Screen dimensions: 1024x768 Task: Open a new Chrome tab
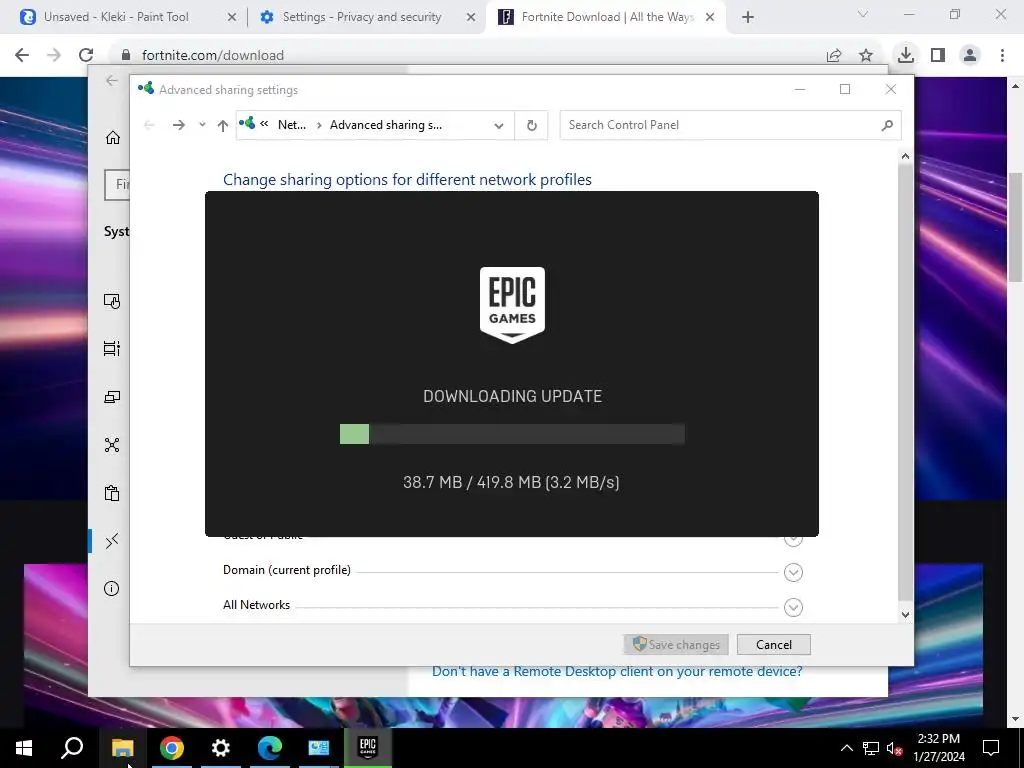(x=748, y=18)
